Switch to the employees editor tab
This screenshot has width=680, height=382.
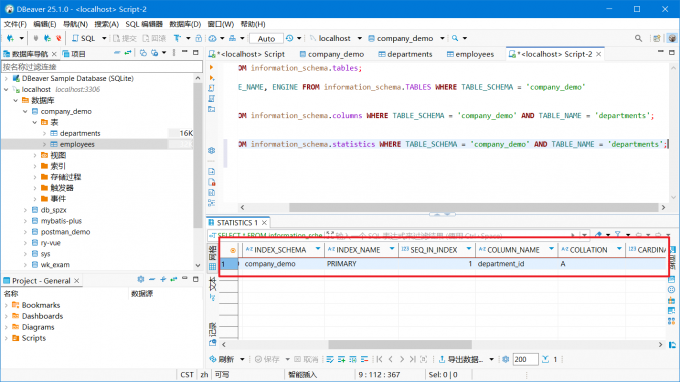(470, 54)
